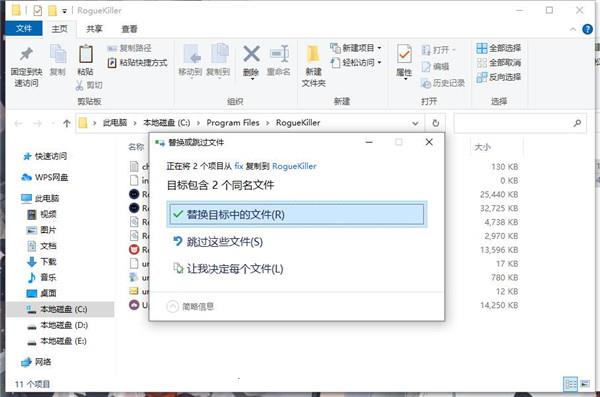
Task: Click Select all in the ribbon
Action: click(x=499, y=48)
